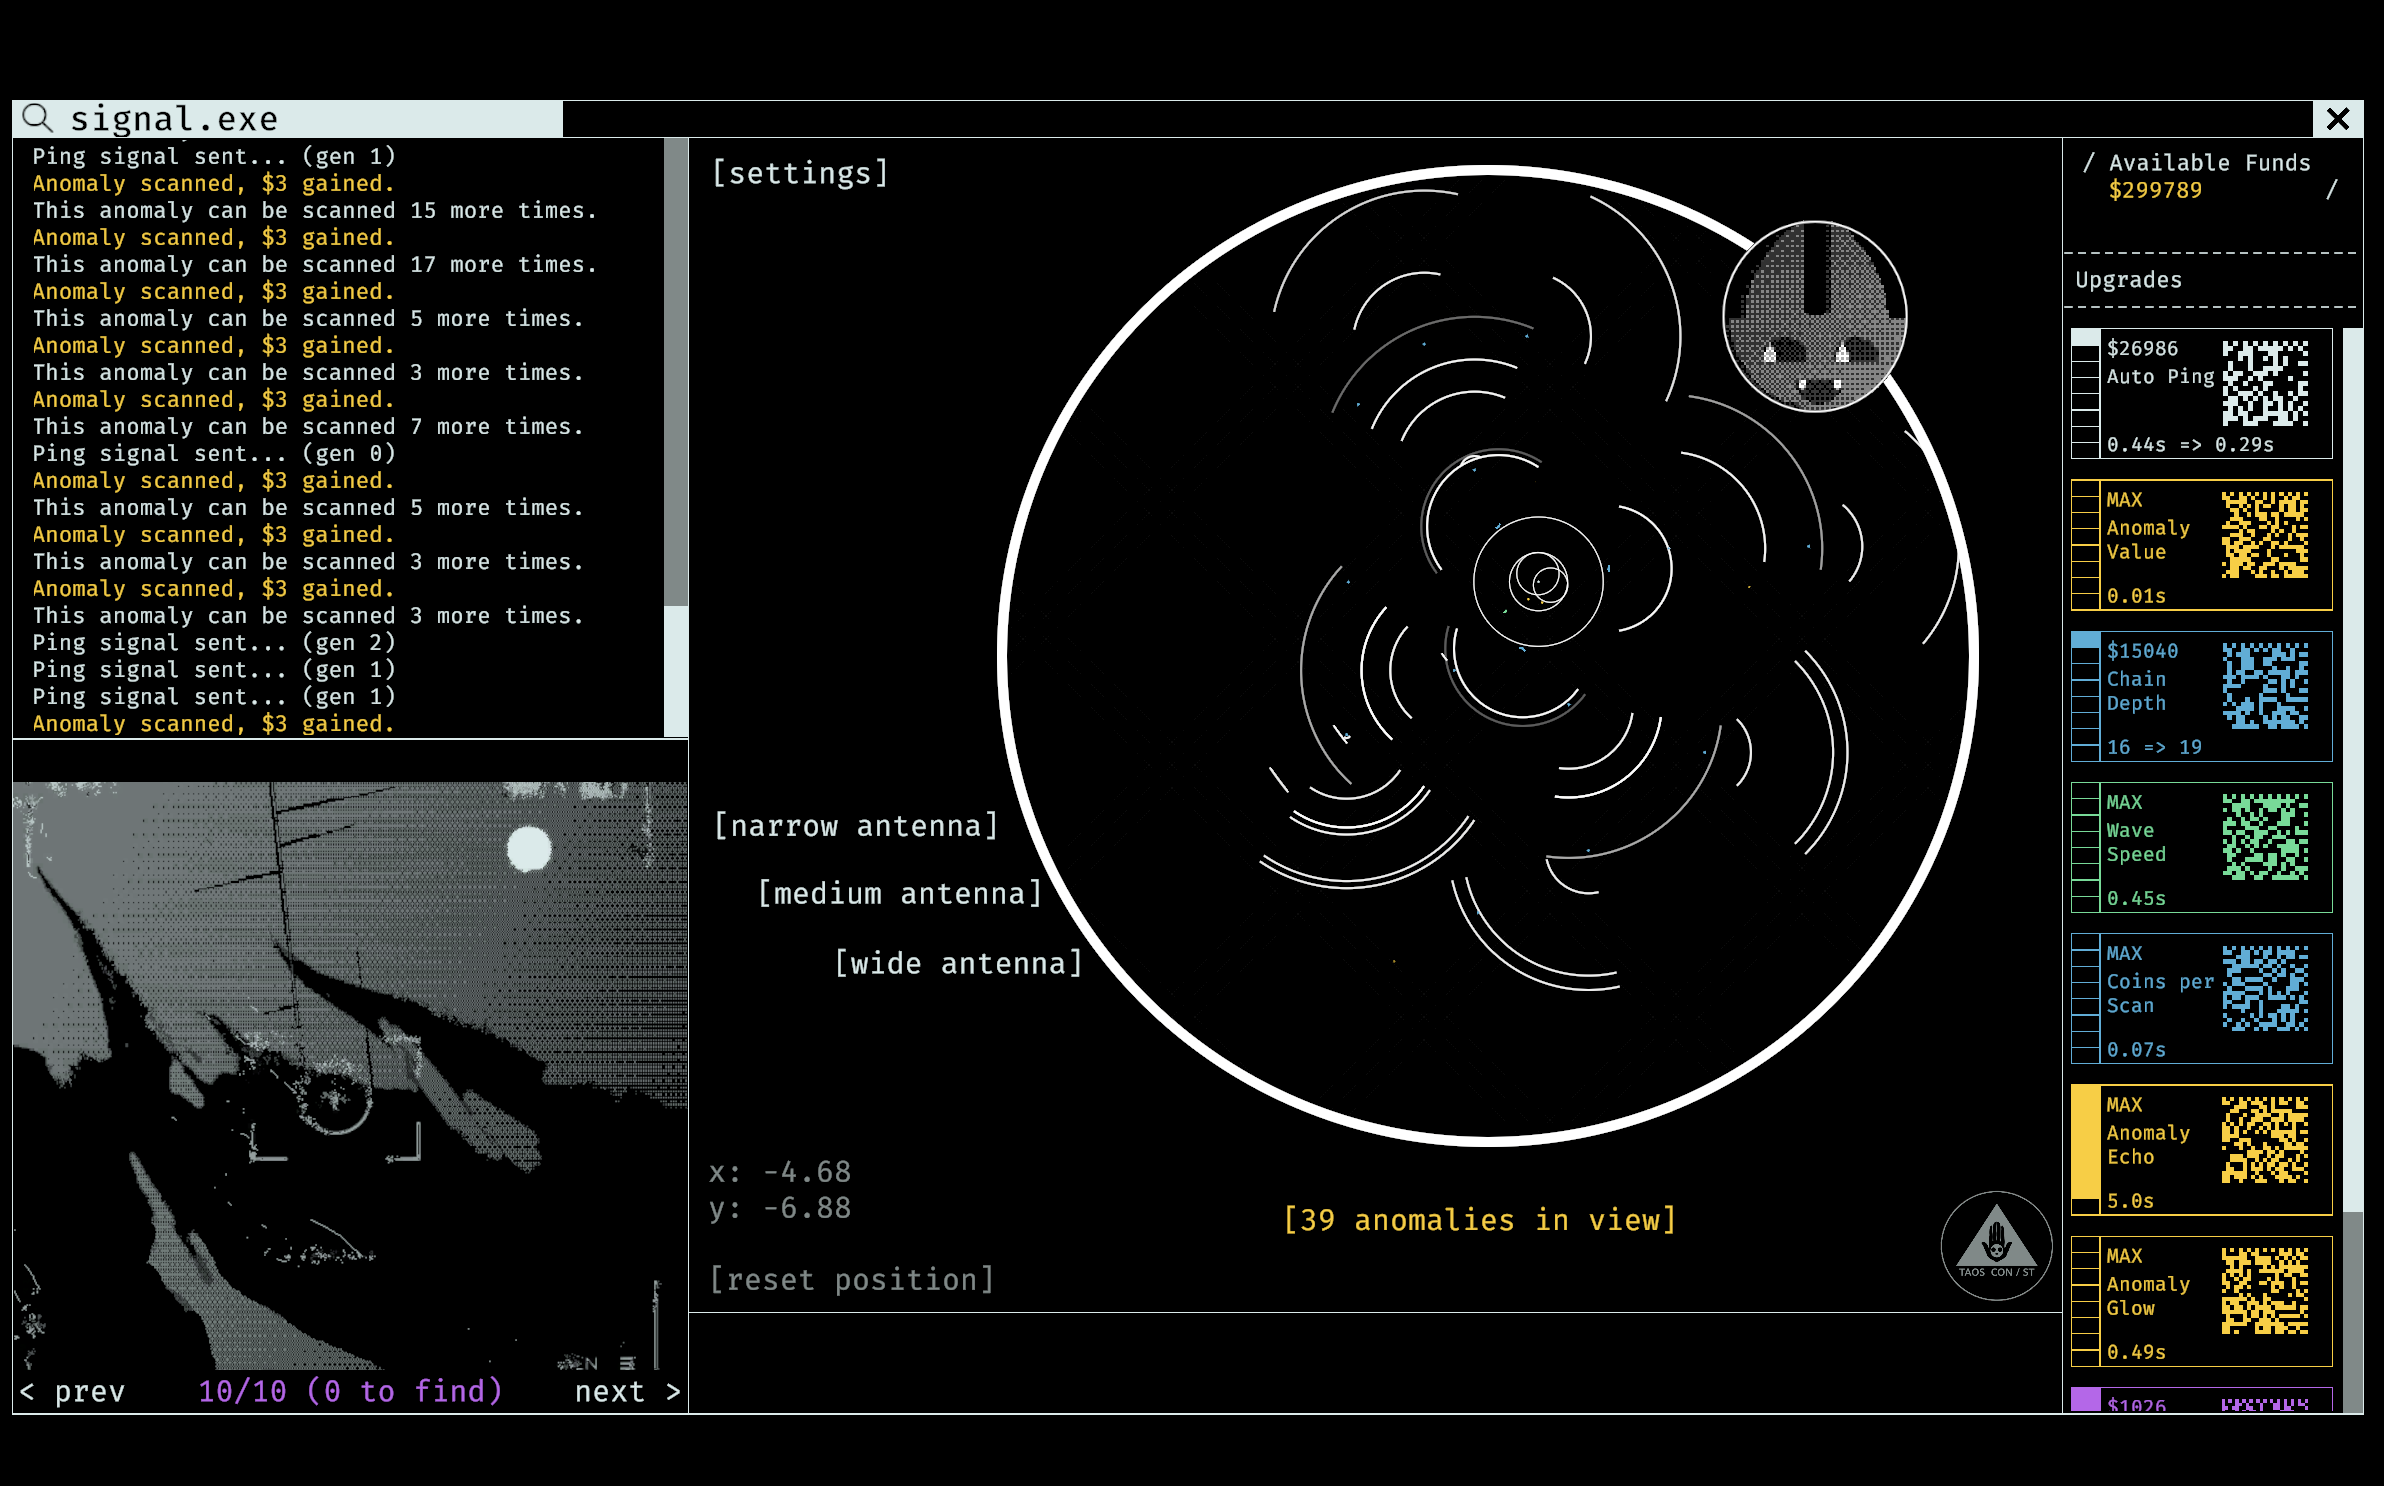Click the Wave Speed green QR icon
The image size is (2384, 1486).
pos(2265,837)
